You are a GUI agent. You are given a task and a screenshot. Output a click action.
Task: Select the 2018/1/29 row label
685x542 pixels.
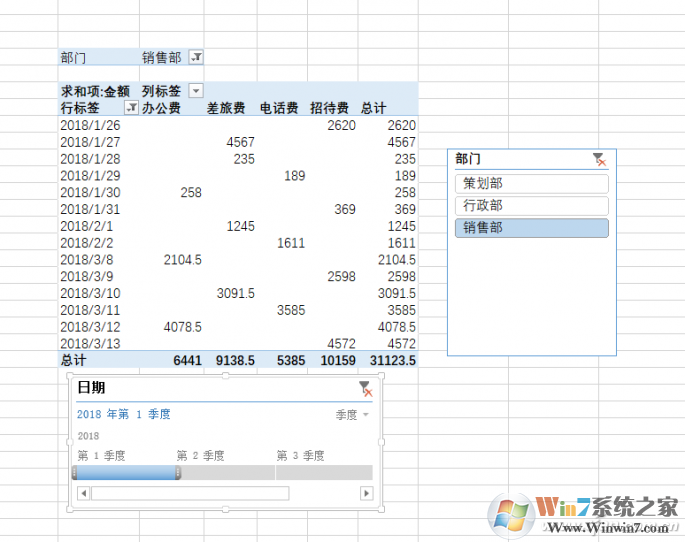click(x=90, y=176)
